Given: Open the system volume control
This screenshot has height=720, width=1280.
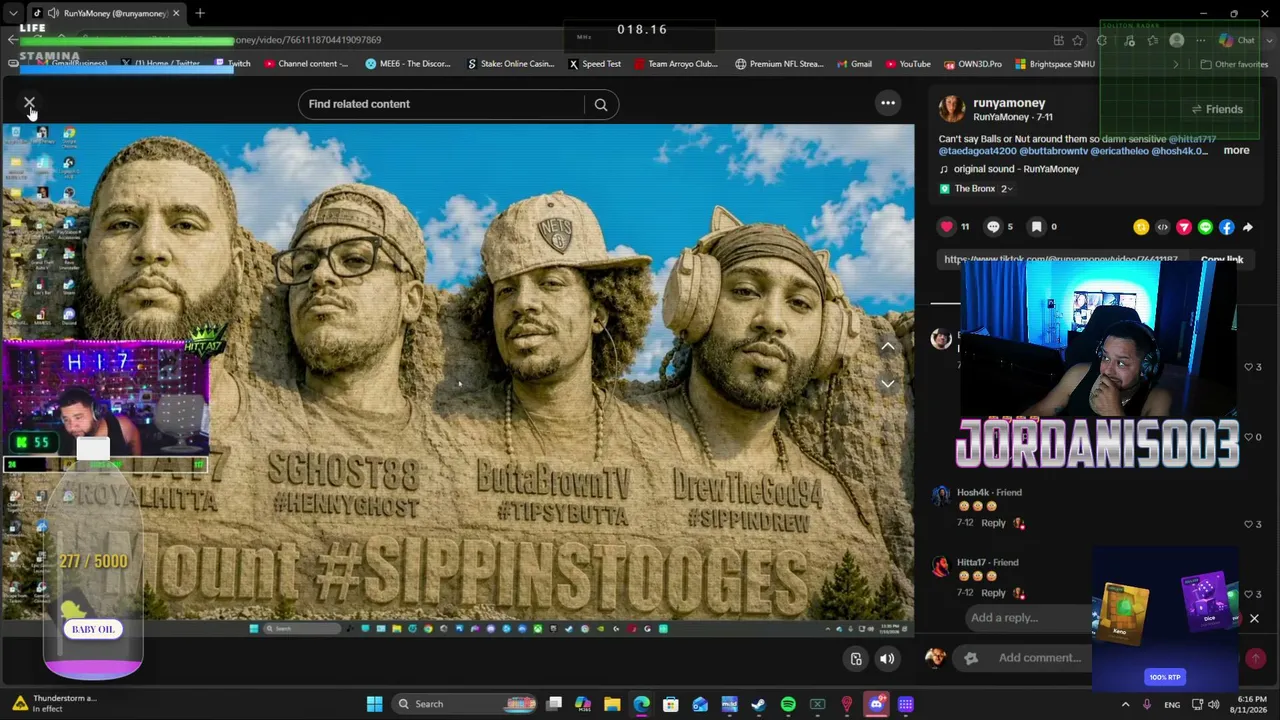Looking at the screenshot, I should pos(1214,704).
